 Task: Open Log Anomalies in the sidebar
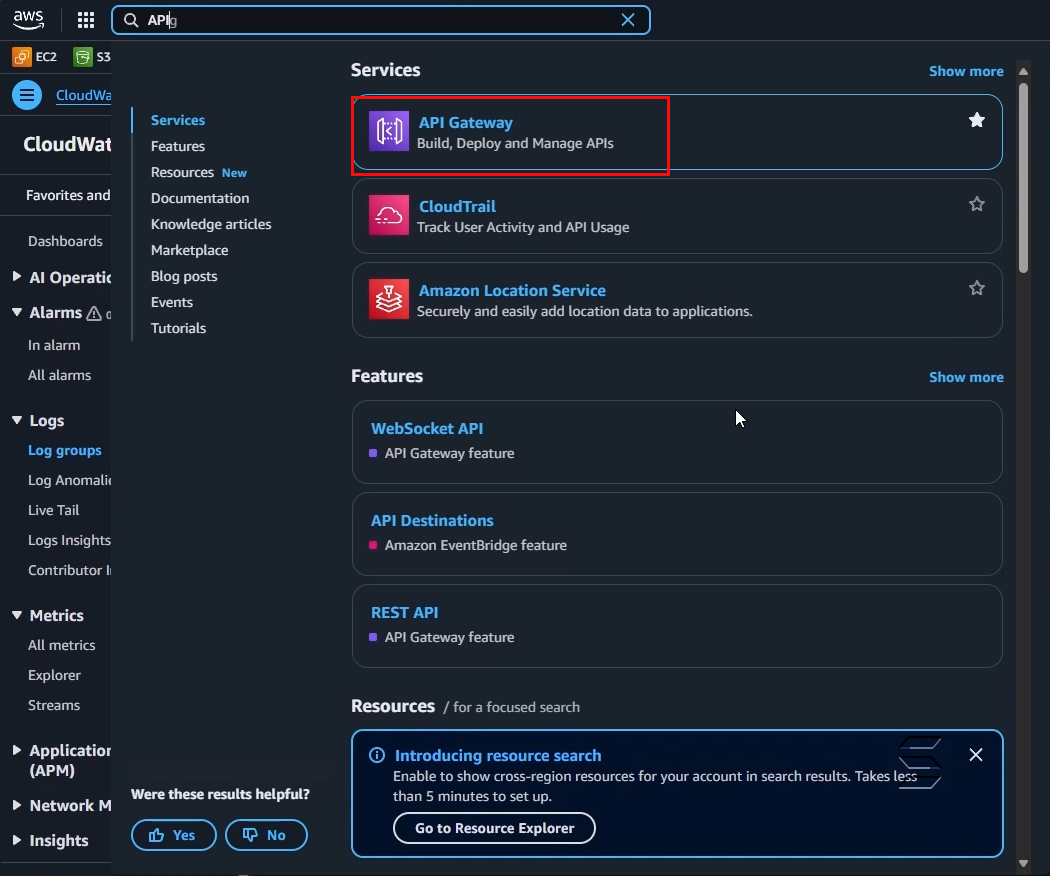click(x=69, y=480)
